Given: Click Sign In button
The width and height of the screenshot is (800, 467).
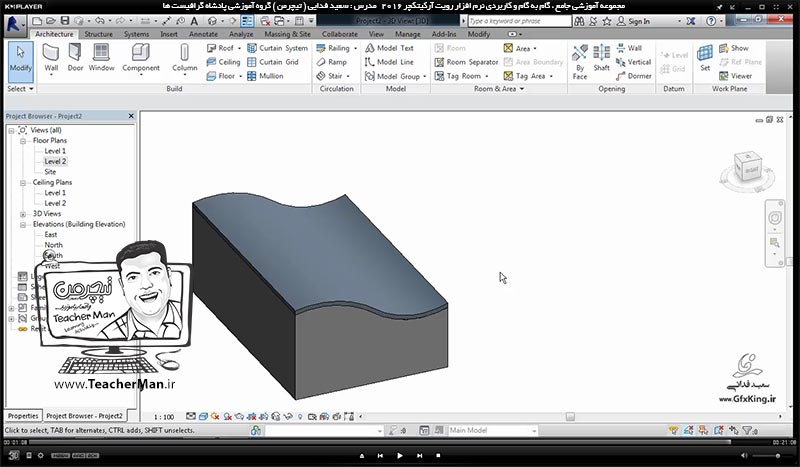Looking at the screenshot, I should coord(634,21).
